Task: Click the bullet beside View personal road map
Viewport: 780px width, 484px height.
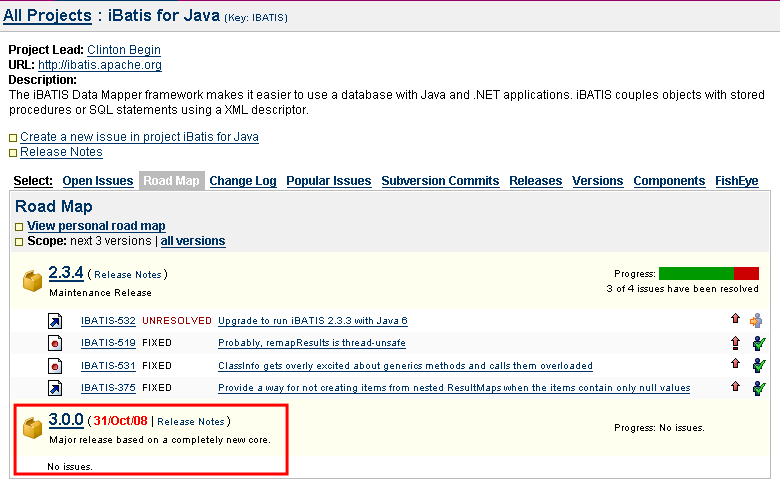Action: pyautogui.click(x=19, y=227)
